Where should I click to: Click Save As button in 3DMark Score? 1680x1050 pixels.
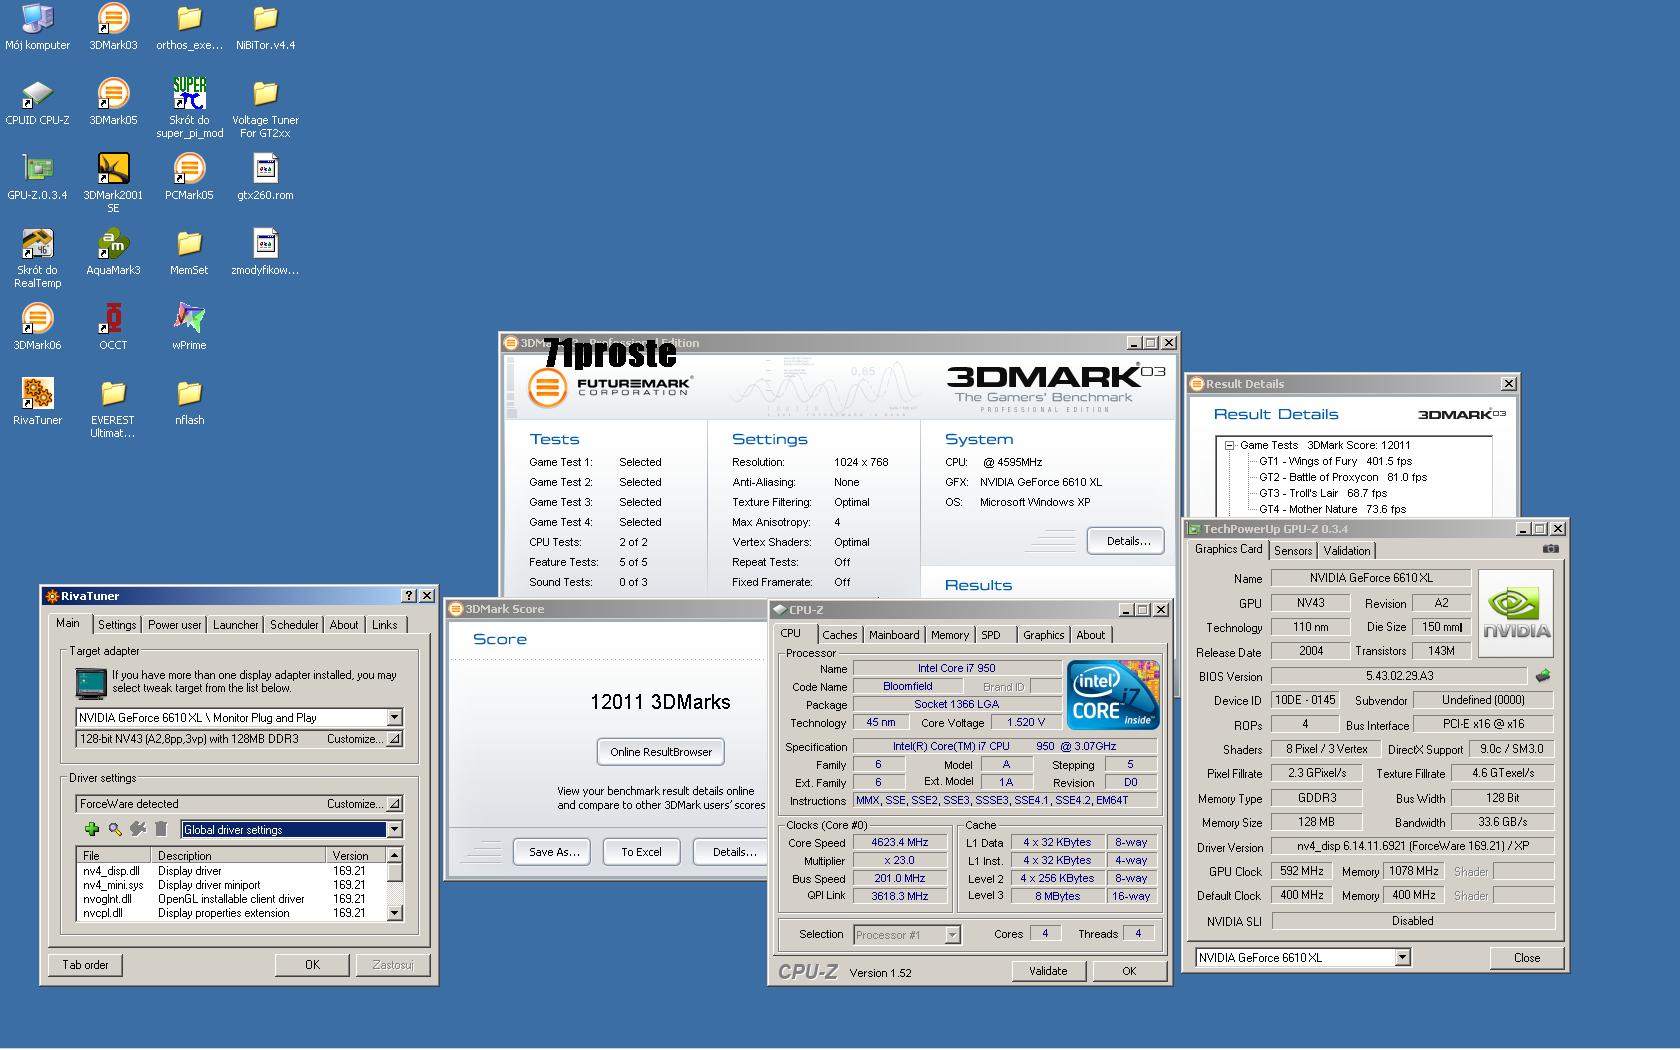(x=553, y=852)
